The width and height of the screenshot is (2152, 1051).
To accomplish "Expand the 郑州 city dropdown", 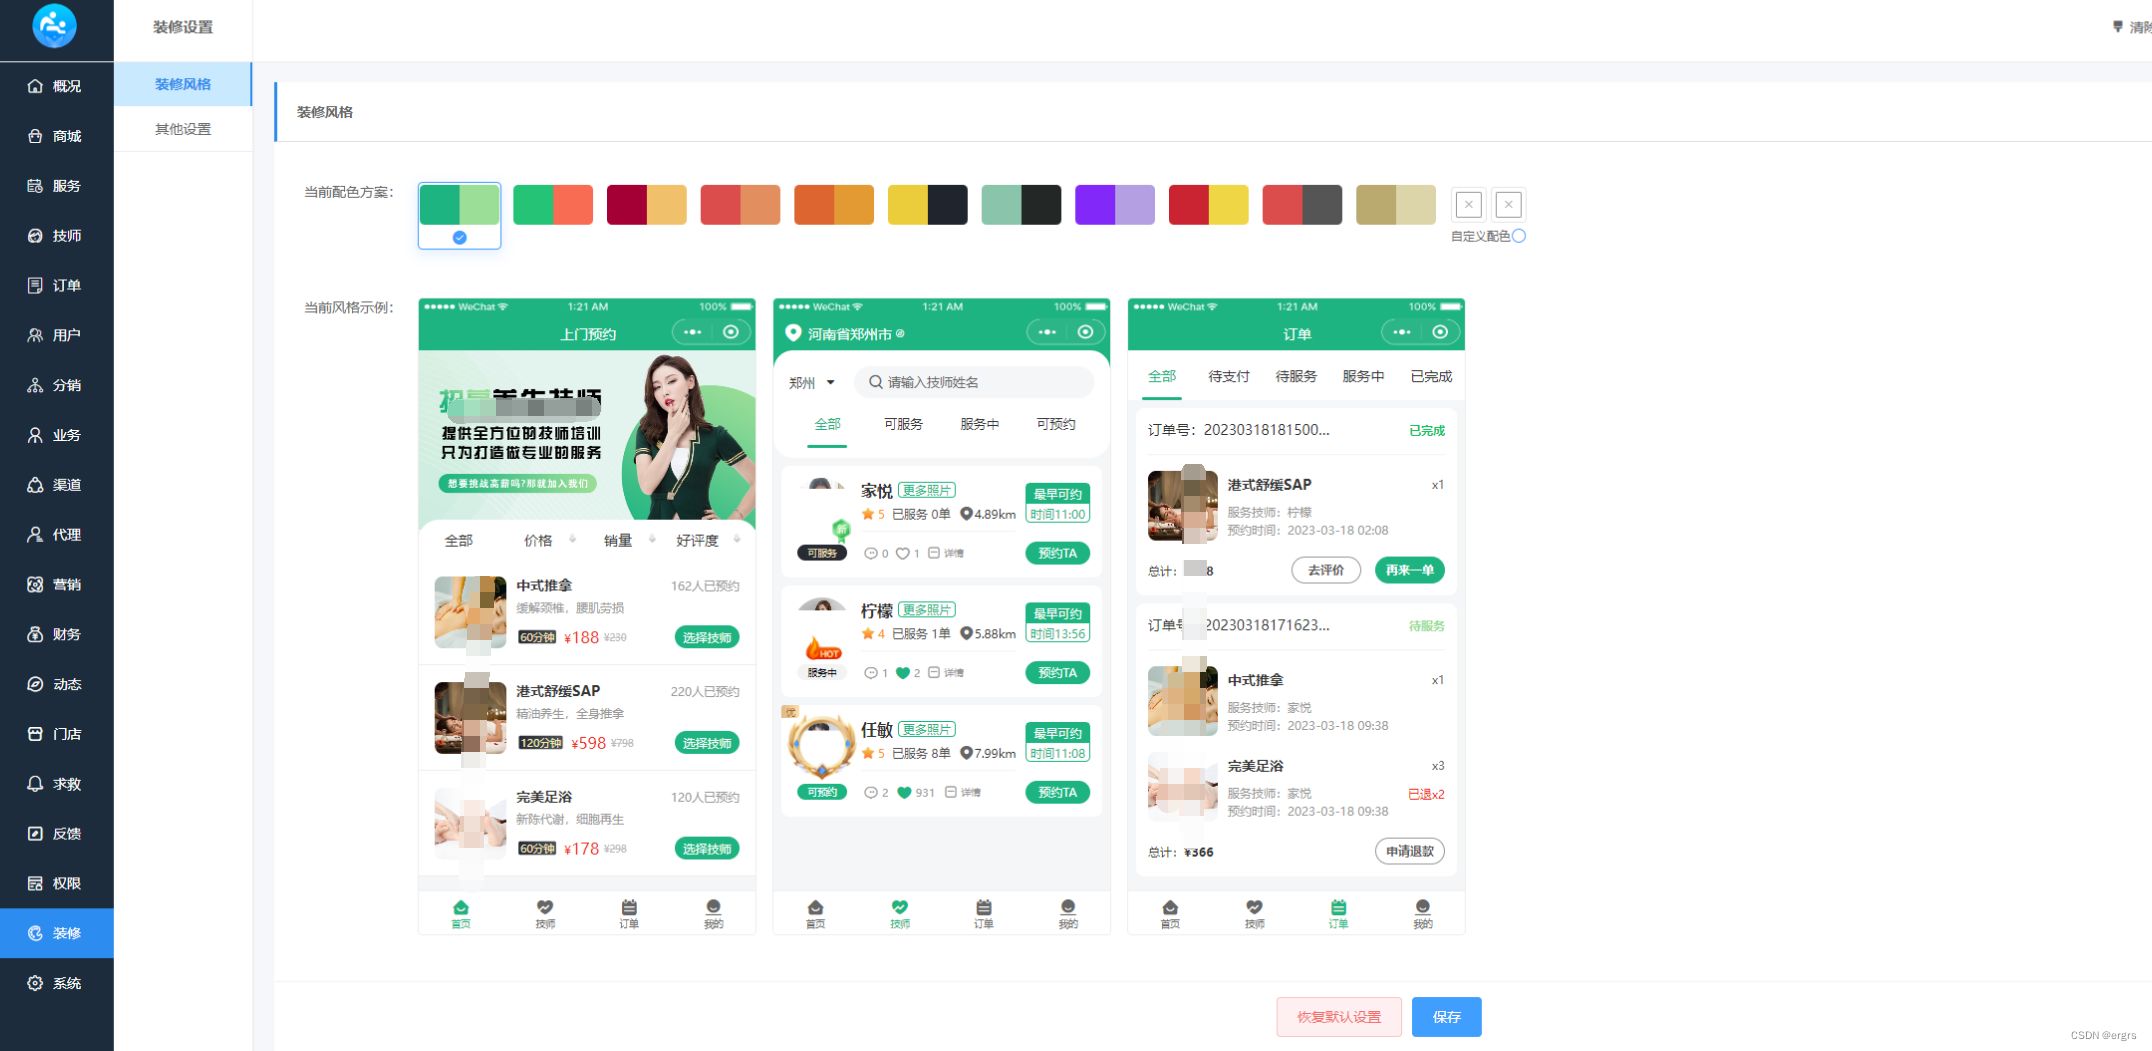I will click(x=812, y=383).
